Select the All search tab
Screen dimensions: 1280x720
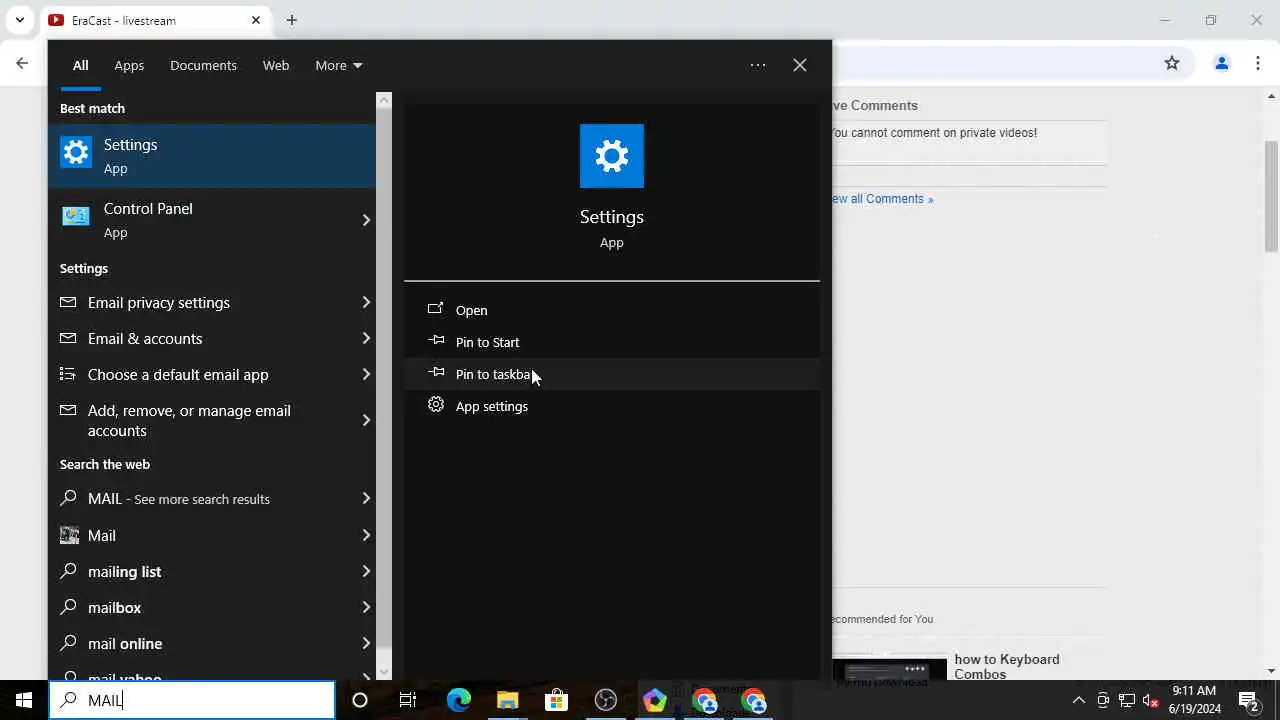(80, 65)
